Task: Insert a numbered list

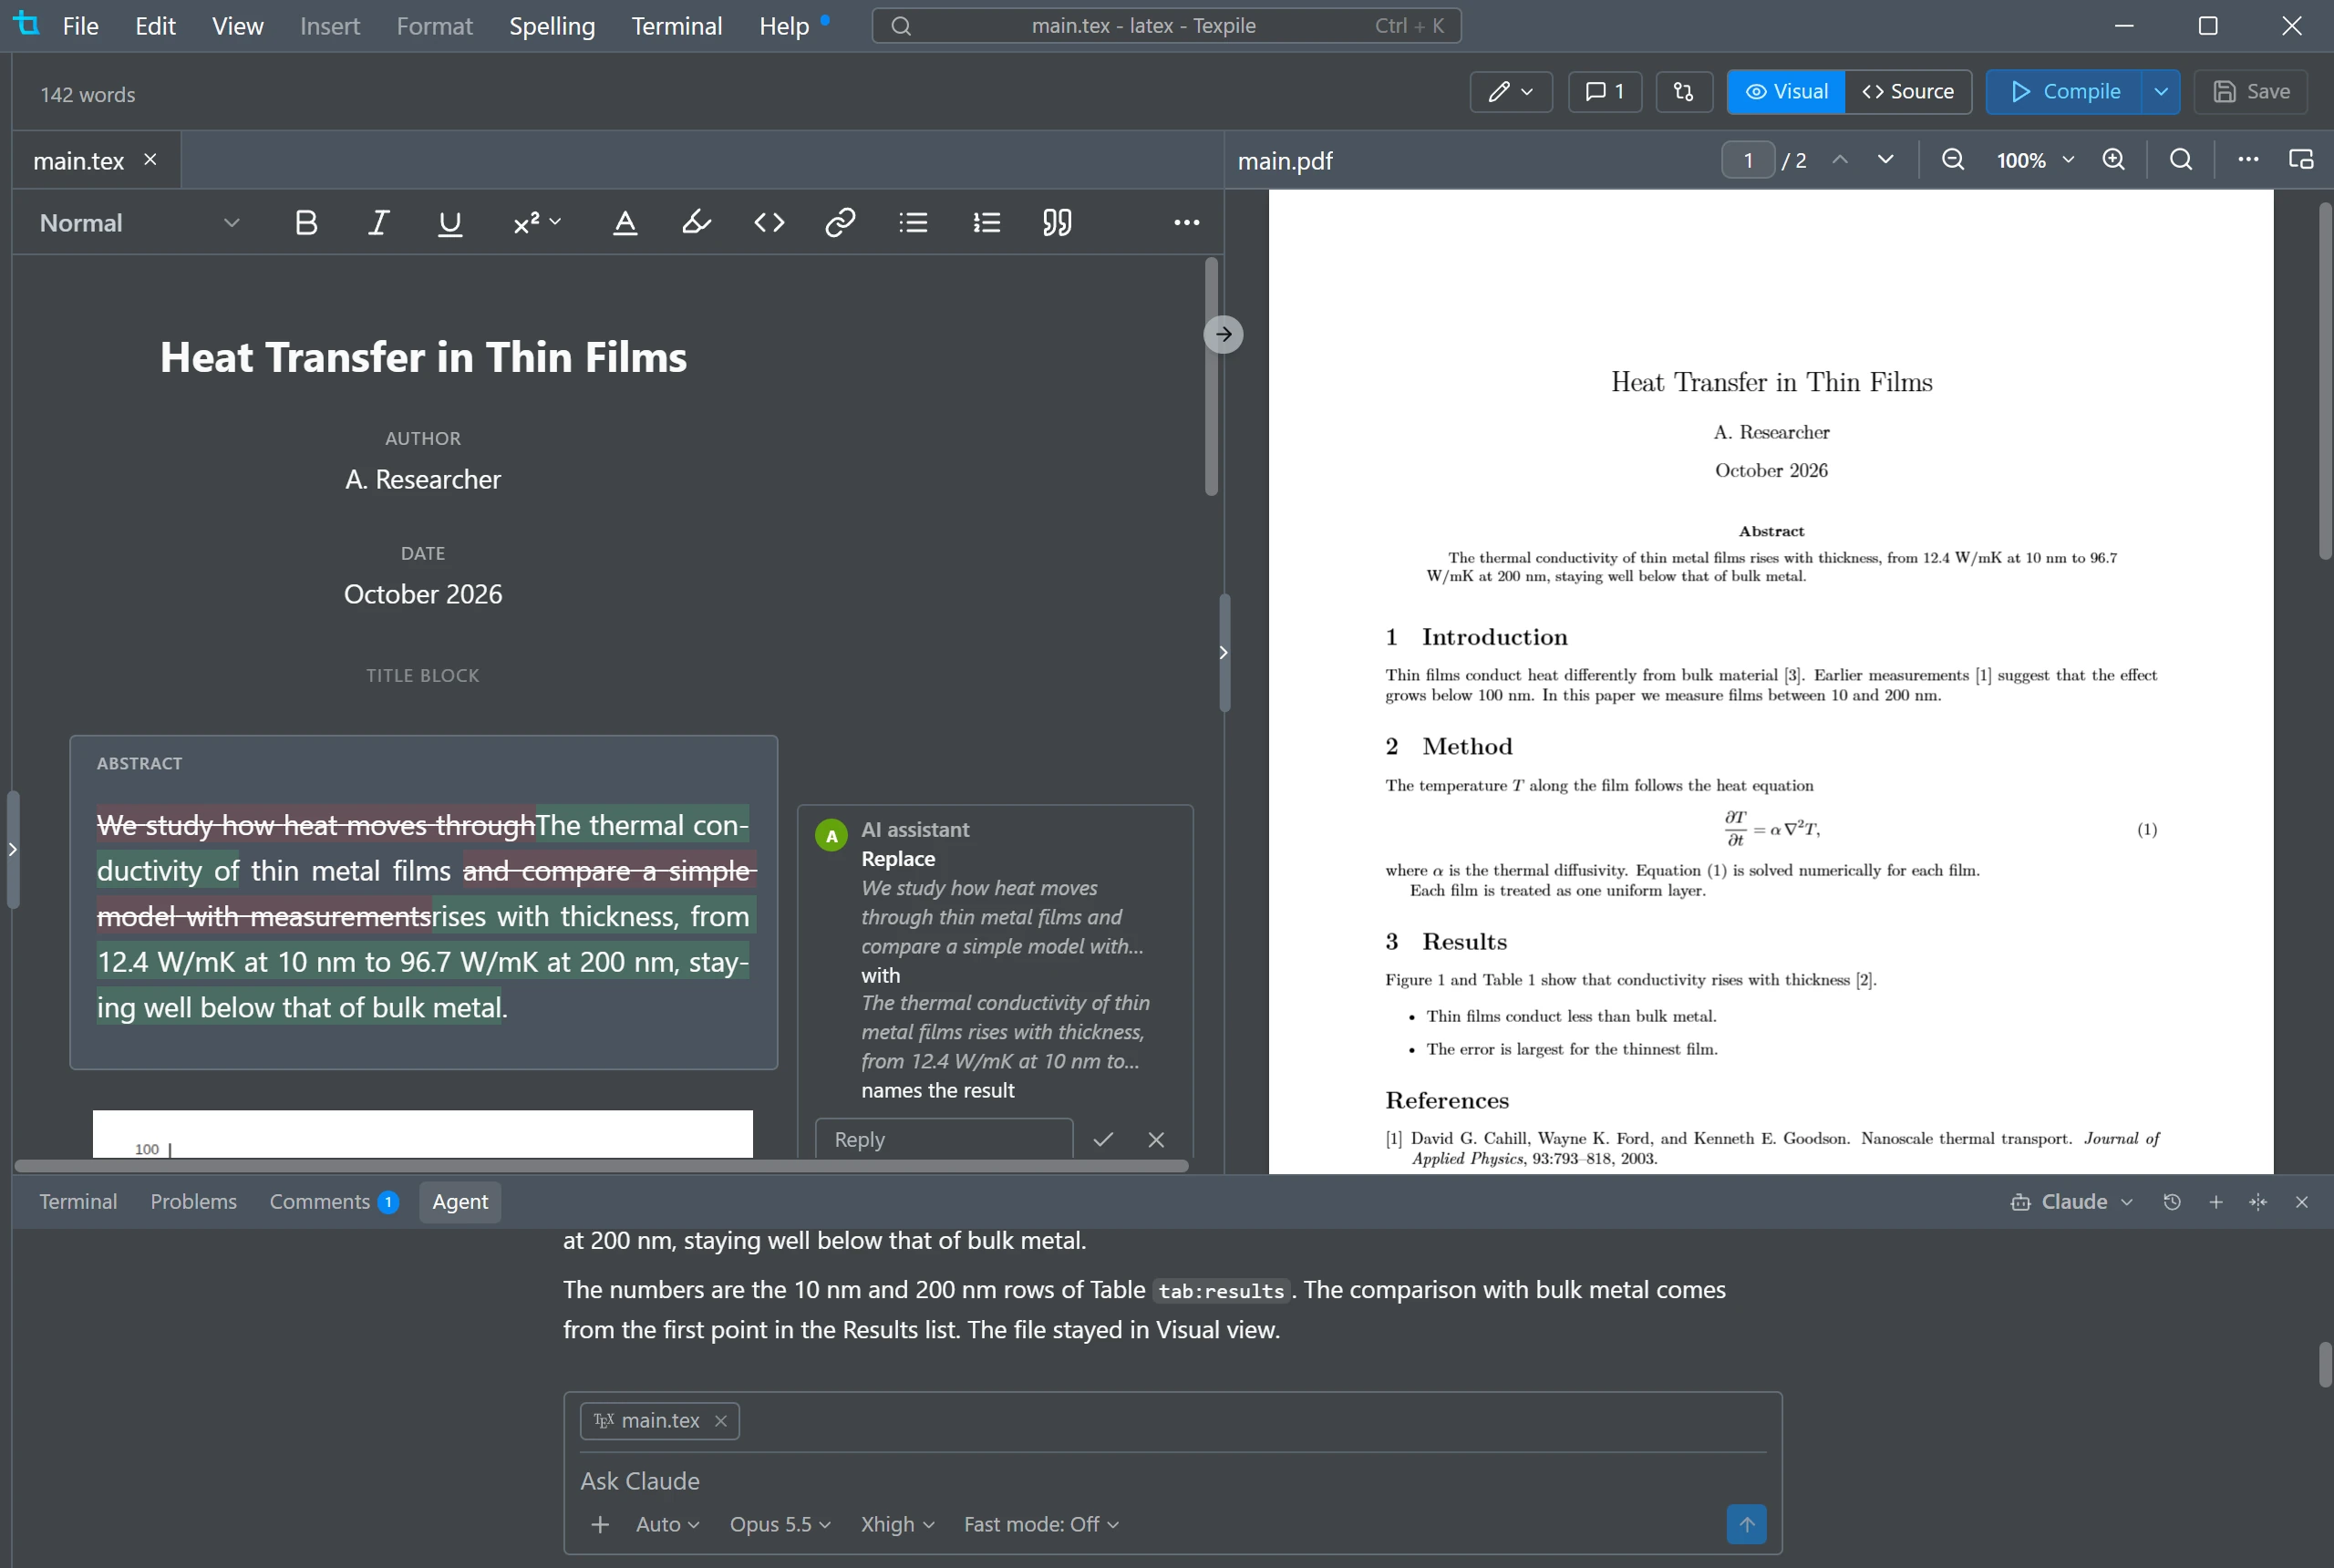Action: (986, 222)
